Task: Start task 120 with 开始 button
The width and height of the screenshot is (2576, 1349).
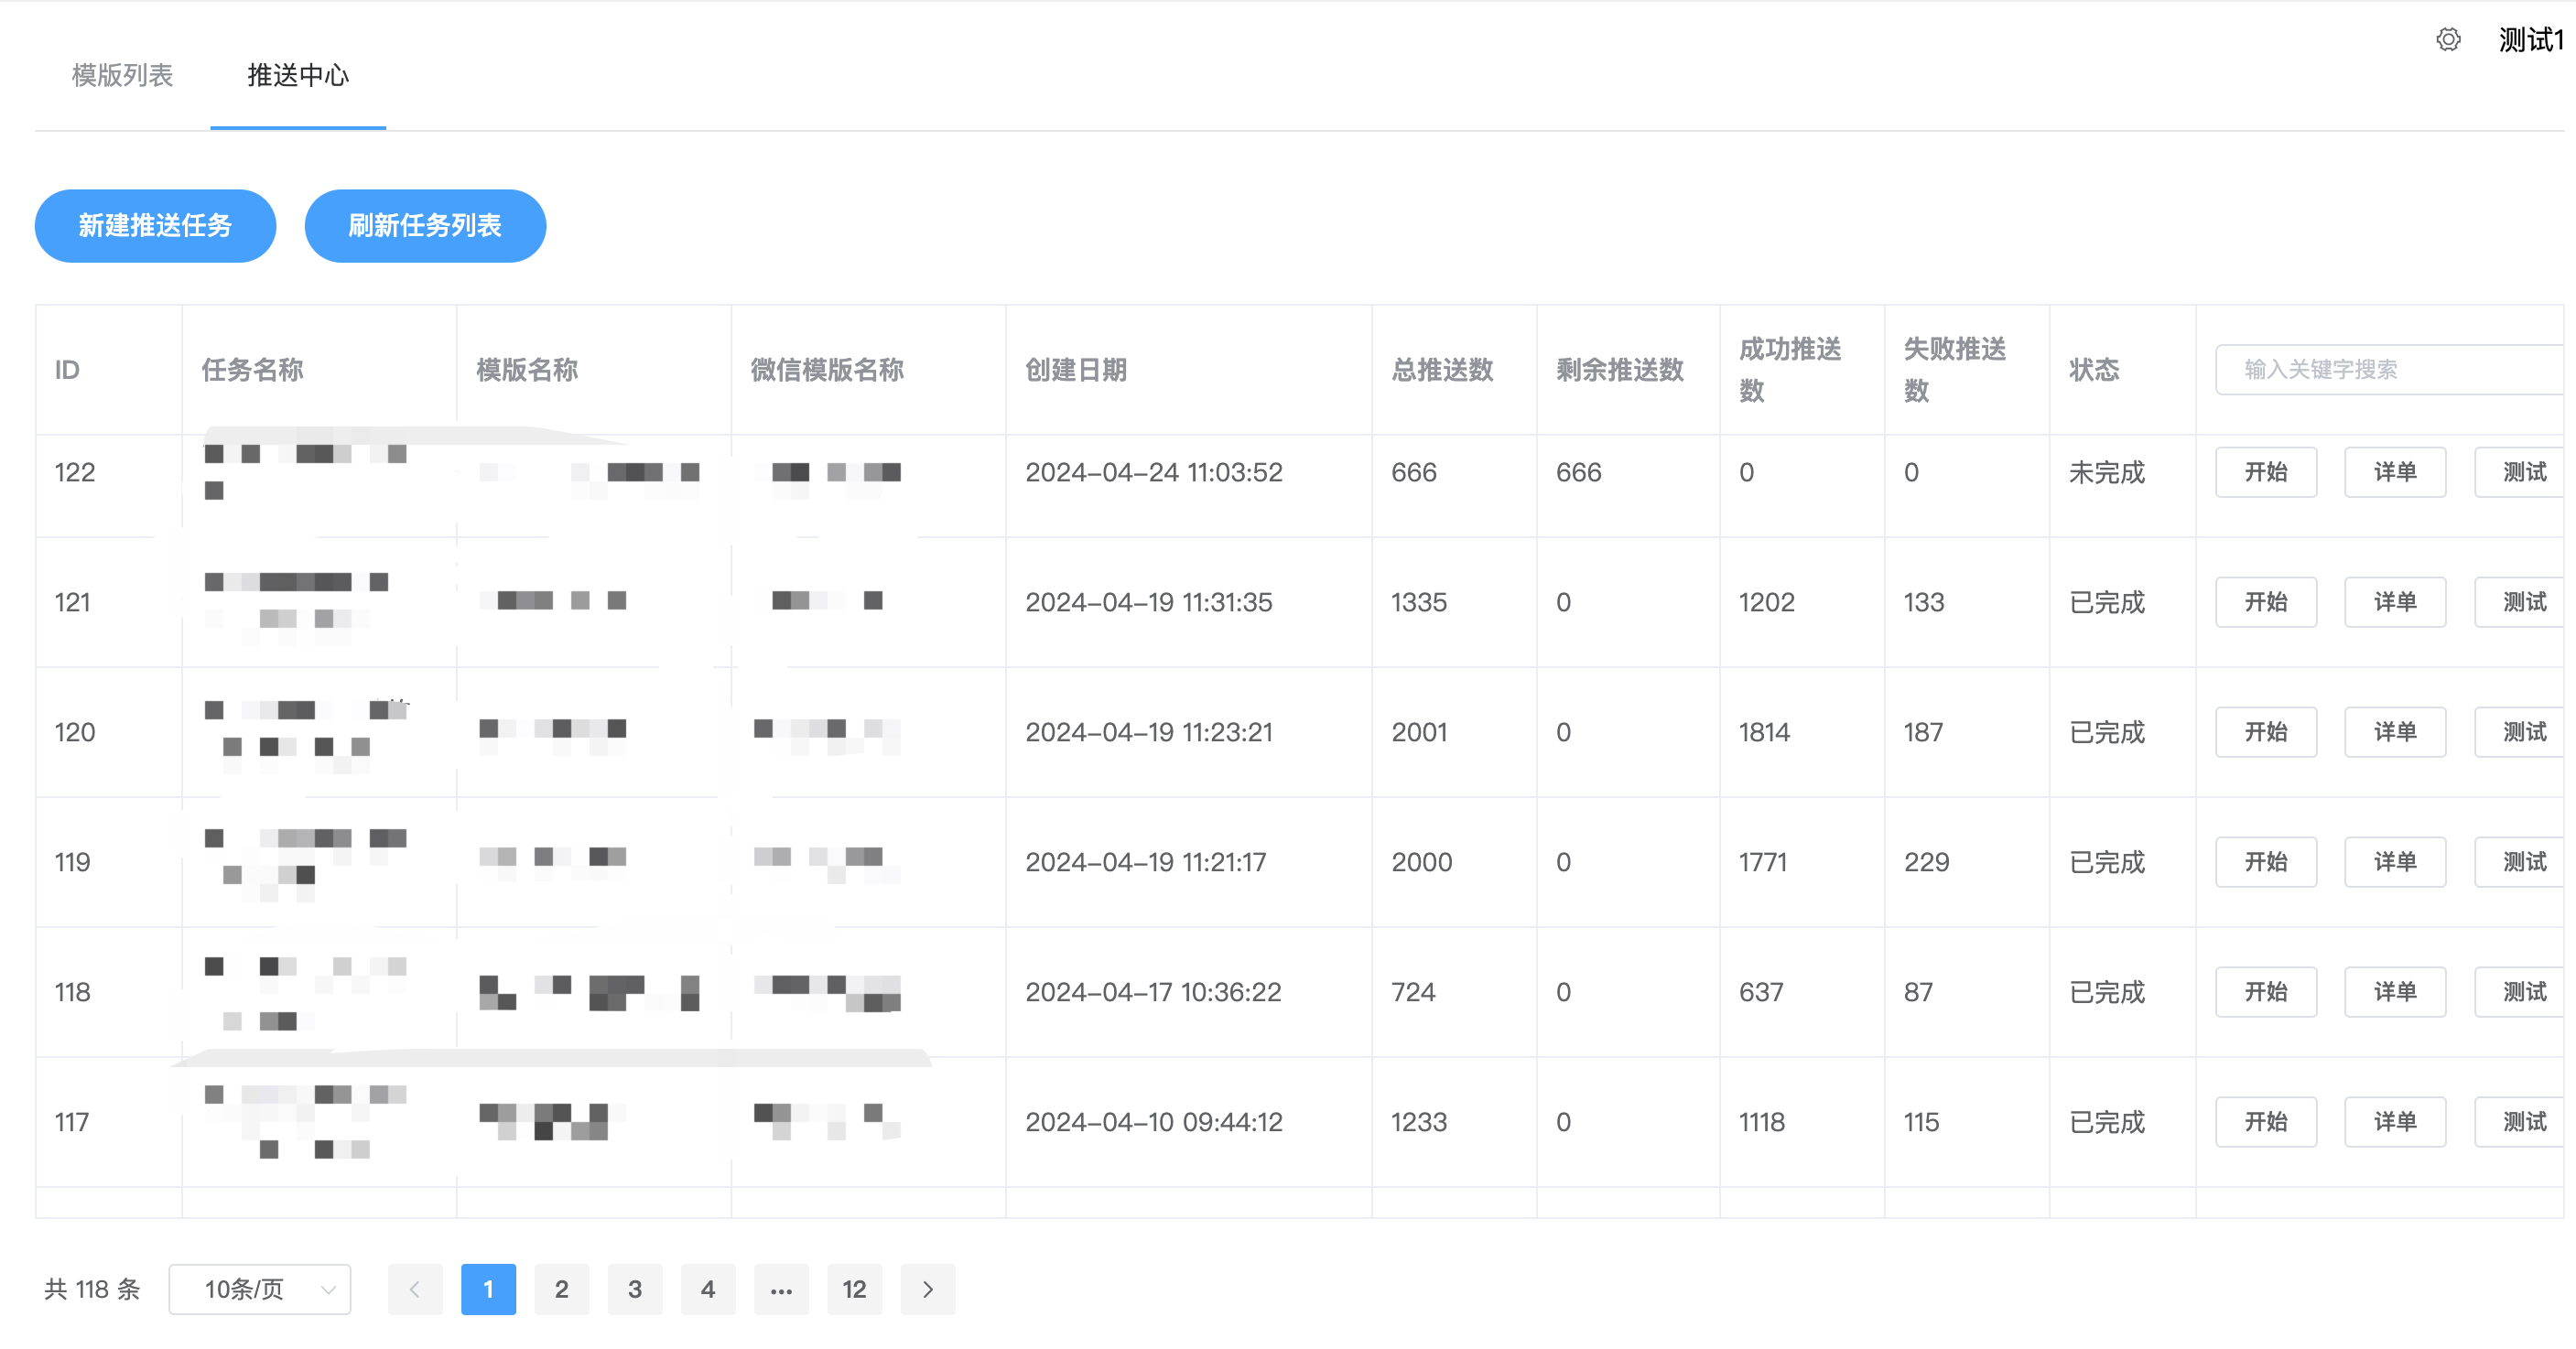Action: [2266, 732]
